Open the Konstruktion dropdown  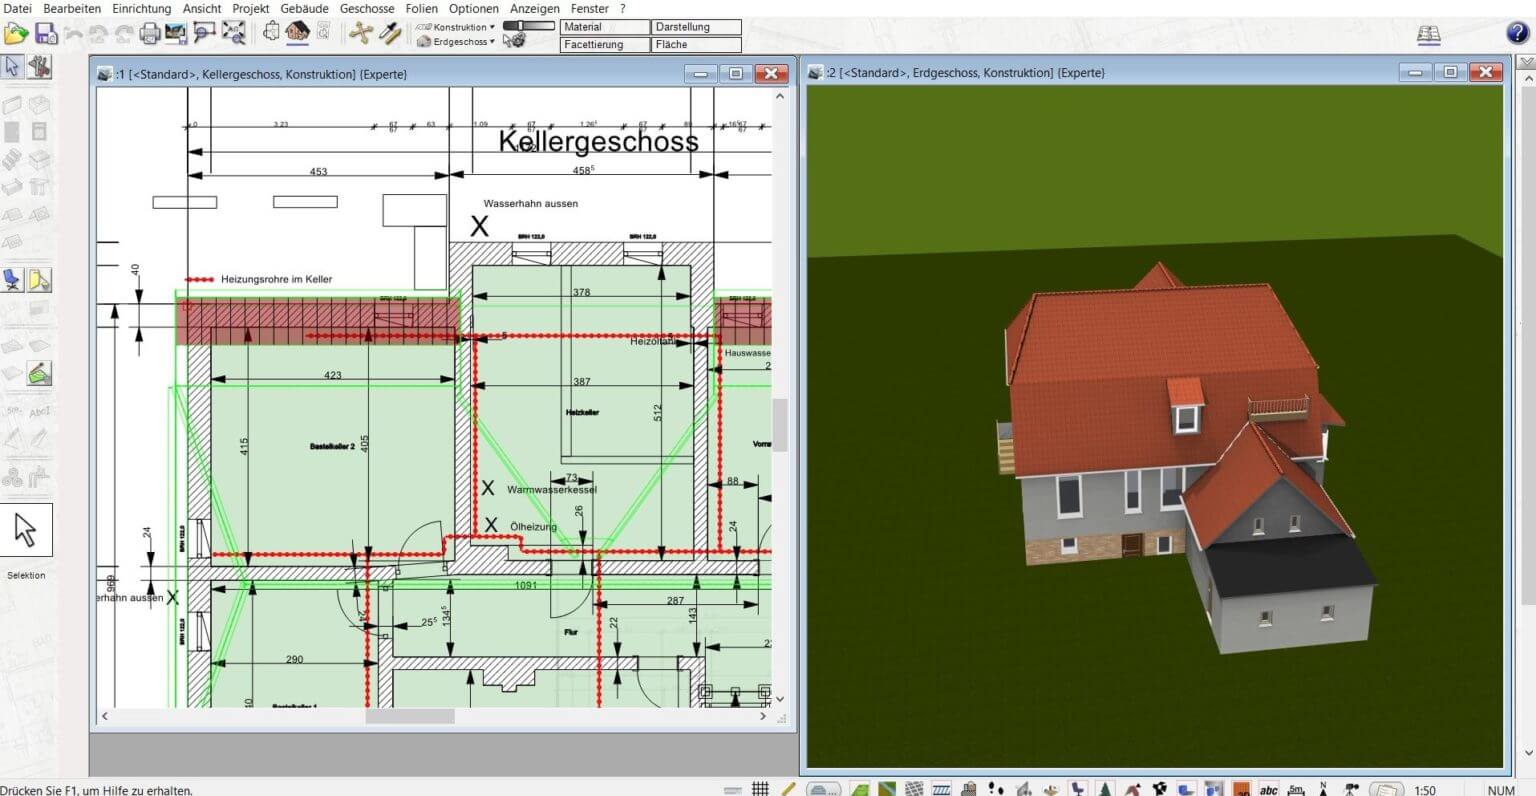point(456,27)
